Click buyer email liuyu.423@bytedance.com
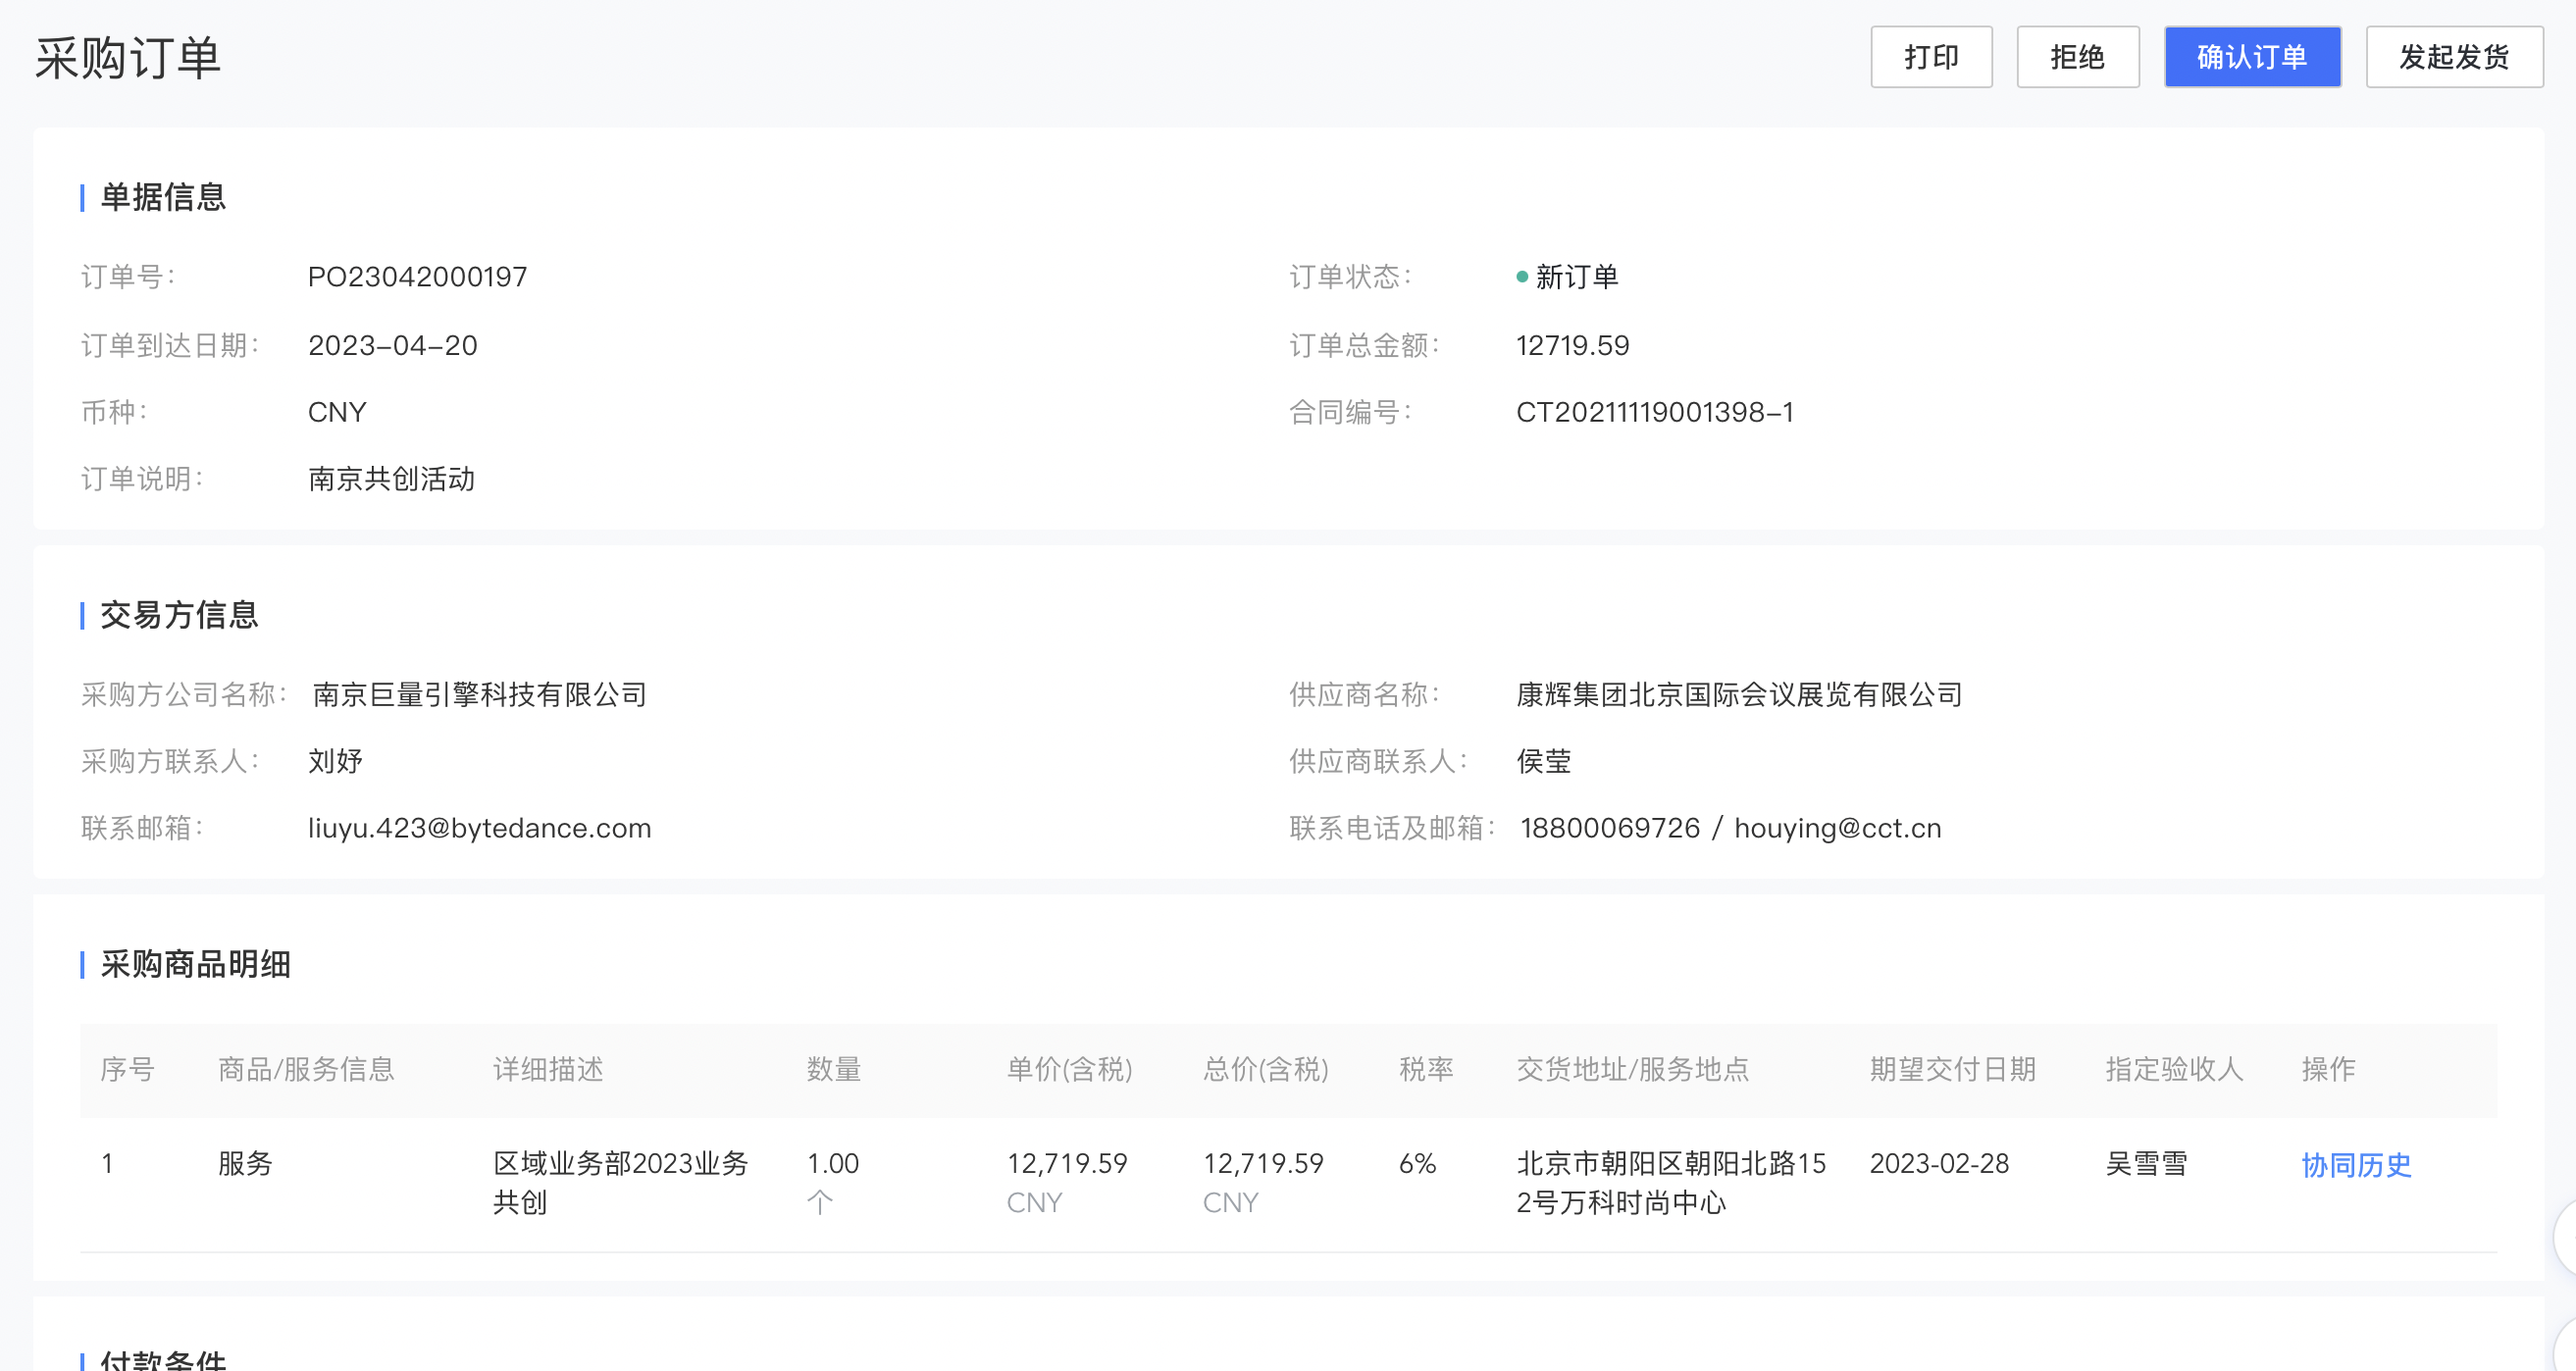The image size is (2576, 1371). point(479,828)
